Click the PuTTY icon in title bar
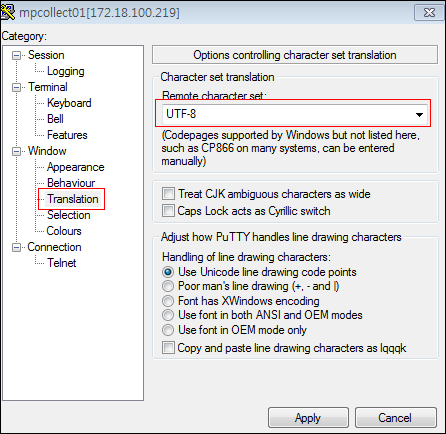 [x=8, y=12]
